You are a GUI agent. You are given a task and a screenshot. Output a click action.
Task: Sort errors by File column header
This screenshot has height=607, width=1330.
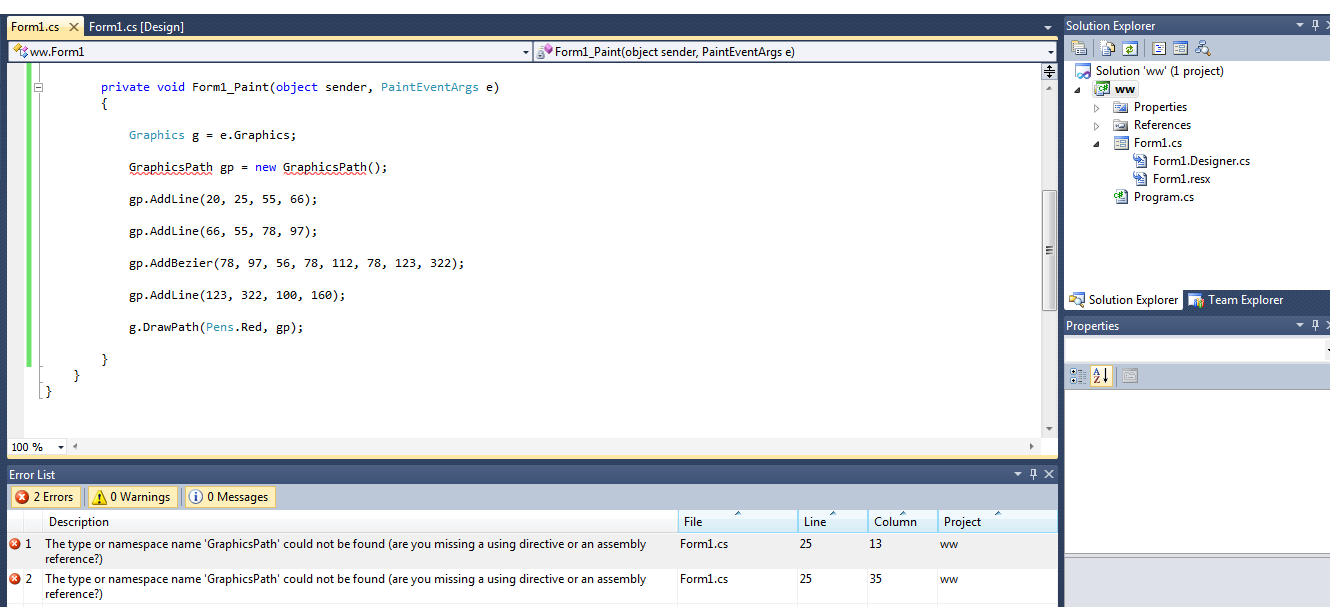737,521
